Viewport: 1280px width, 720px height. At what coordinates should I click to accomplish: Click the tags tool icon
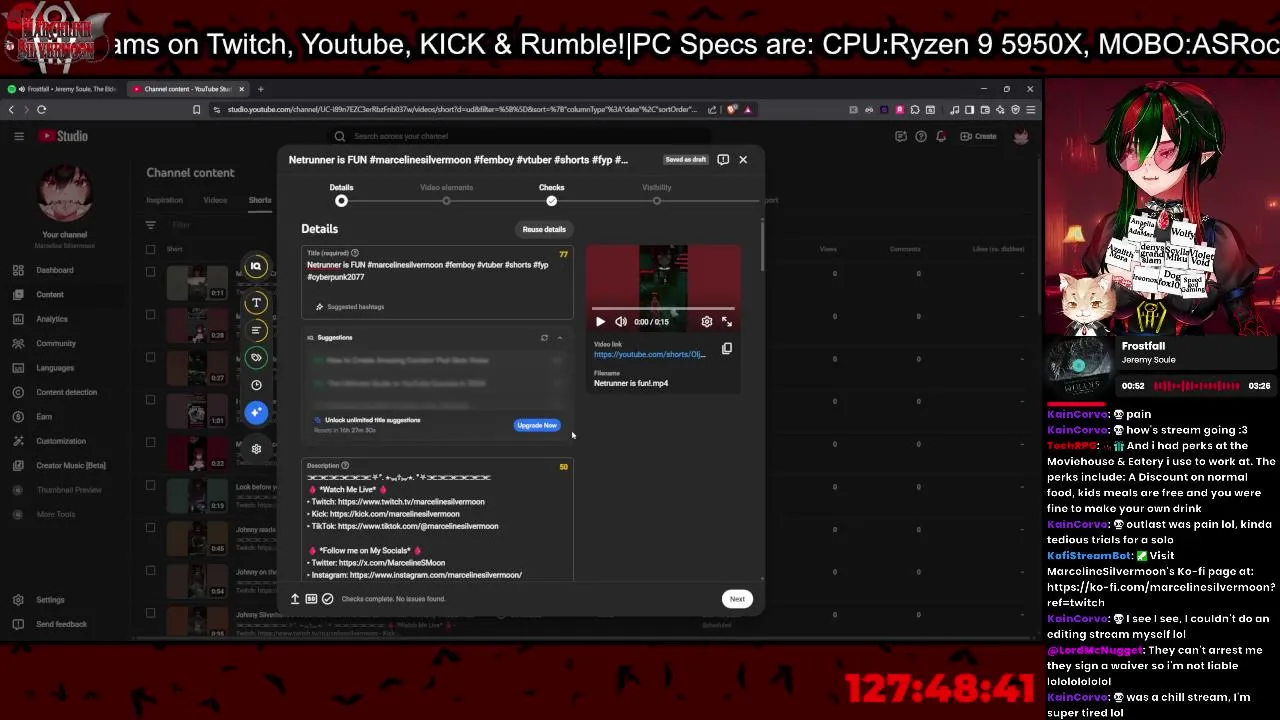[x=256, y=357]
